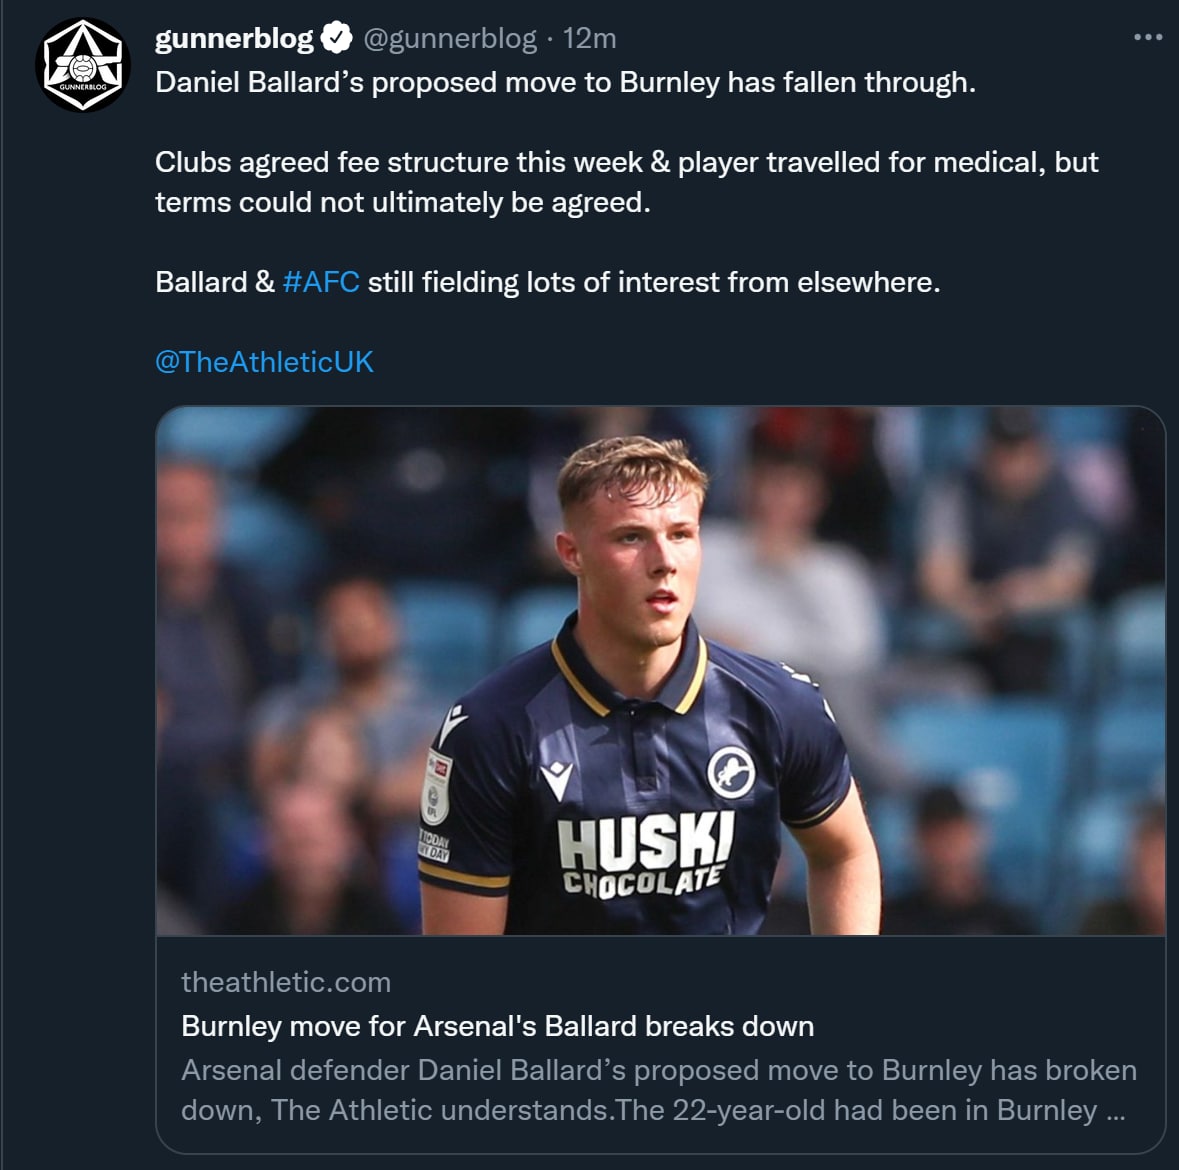Click the league sleeve badge on shirt
1179x1170 pixels.
click(438, 787)
